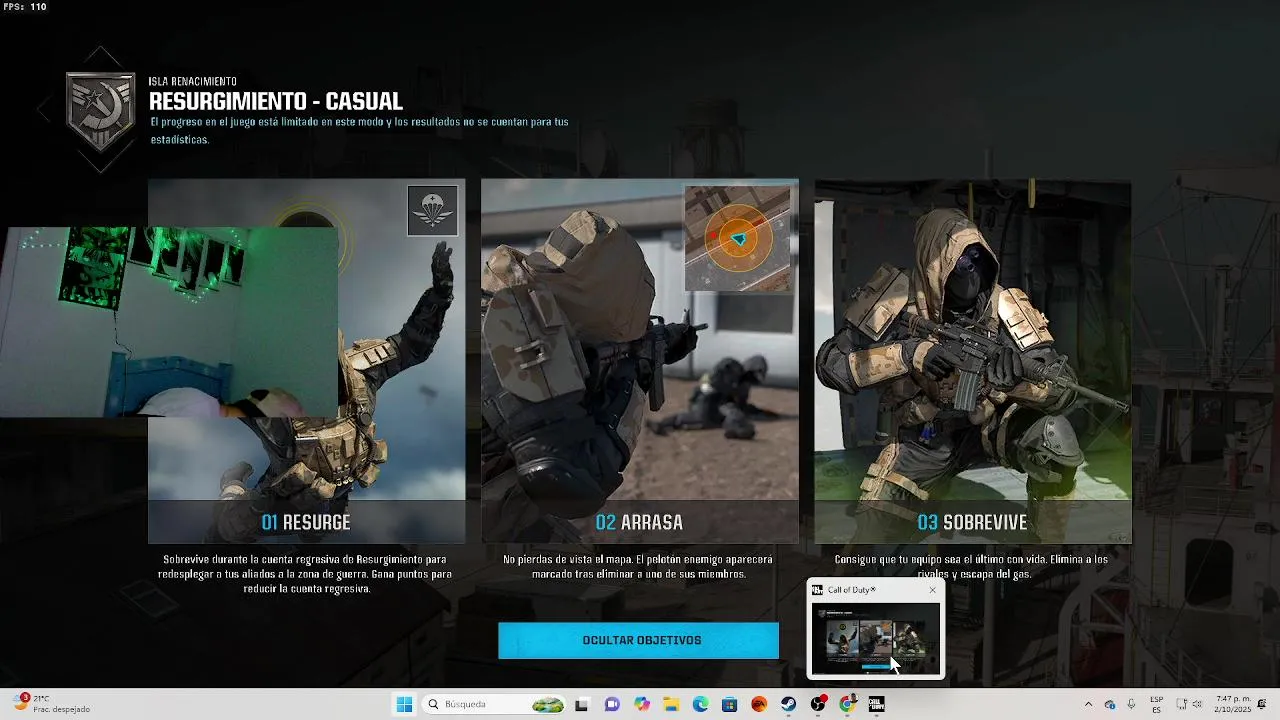Open File Explorer from the taskbar
1280x720 pixels.
coord(671,704)
